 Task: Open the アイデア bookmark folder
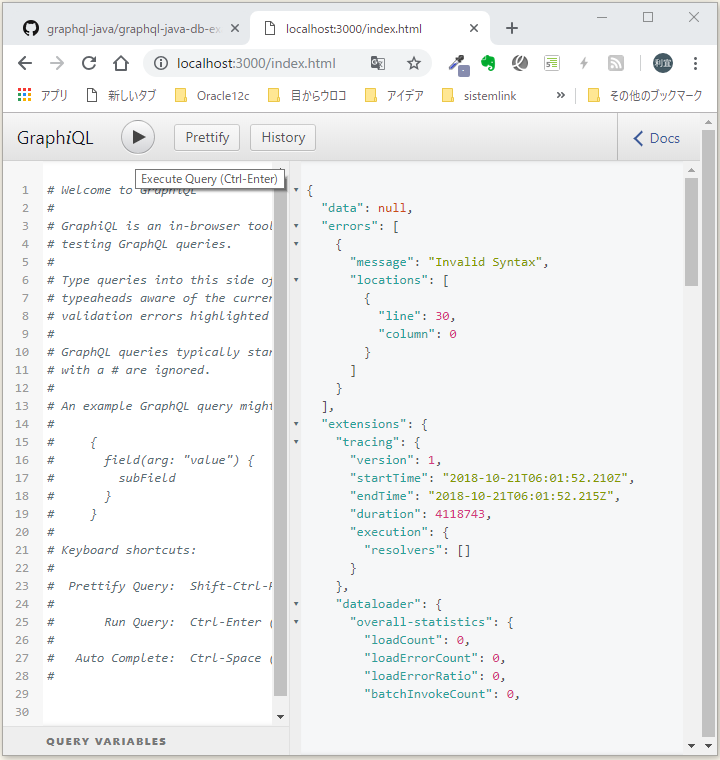tap(395, 95)
